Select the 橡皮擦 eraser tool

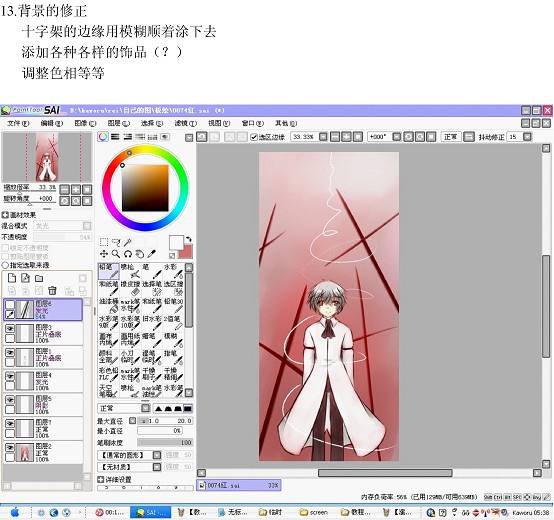point(130,289)
